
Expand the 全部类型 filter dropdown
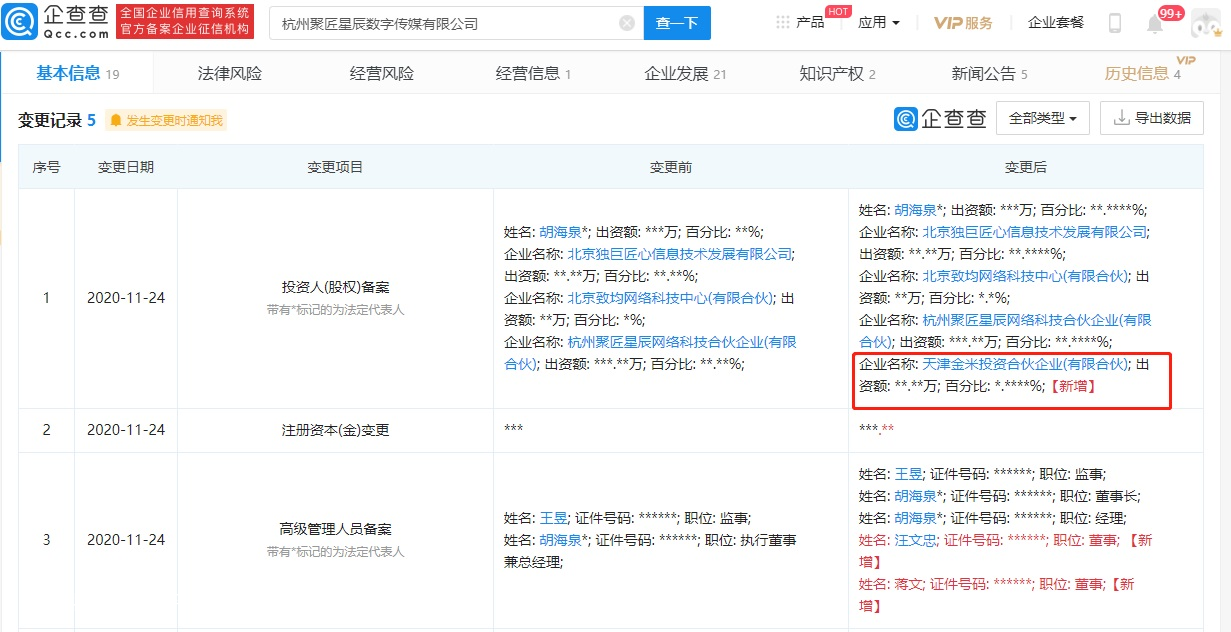(x=1043, y=118)
